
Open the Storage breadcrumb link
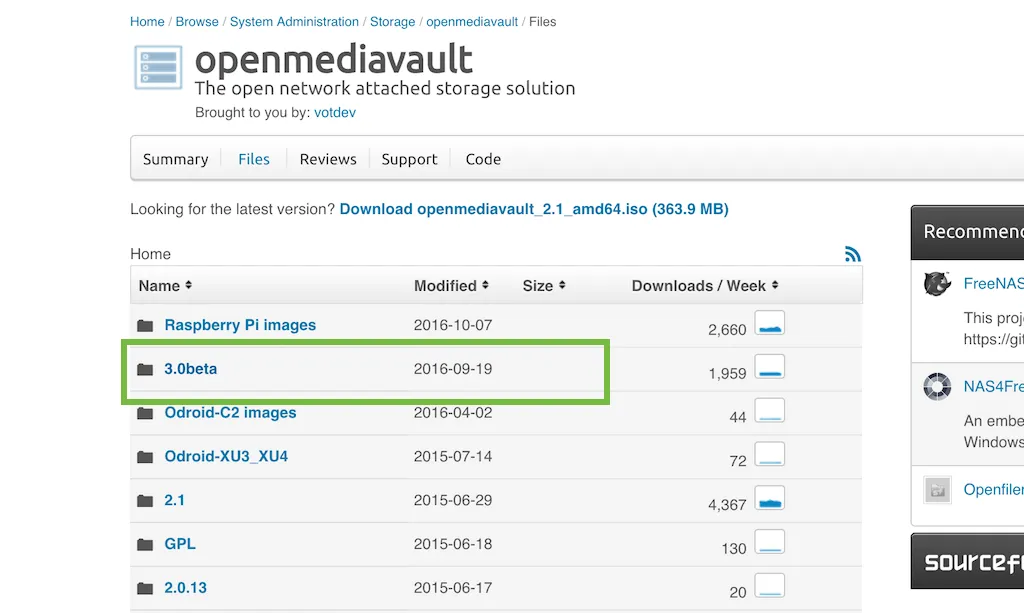(x=392, y=22)
